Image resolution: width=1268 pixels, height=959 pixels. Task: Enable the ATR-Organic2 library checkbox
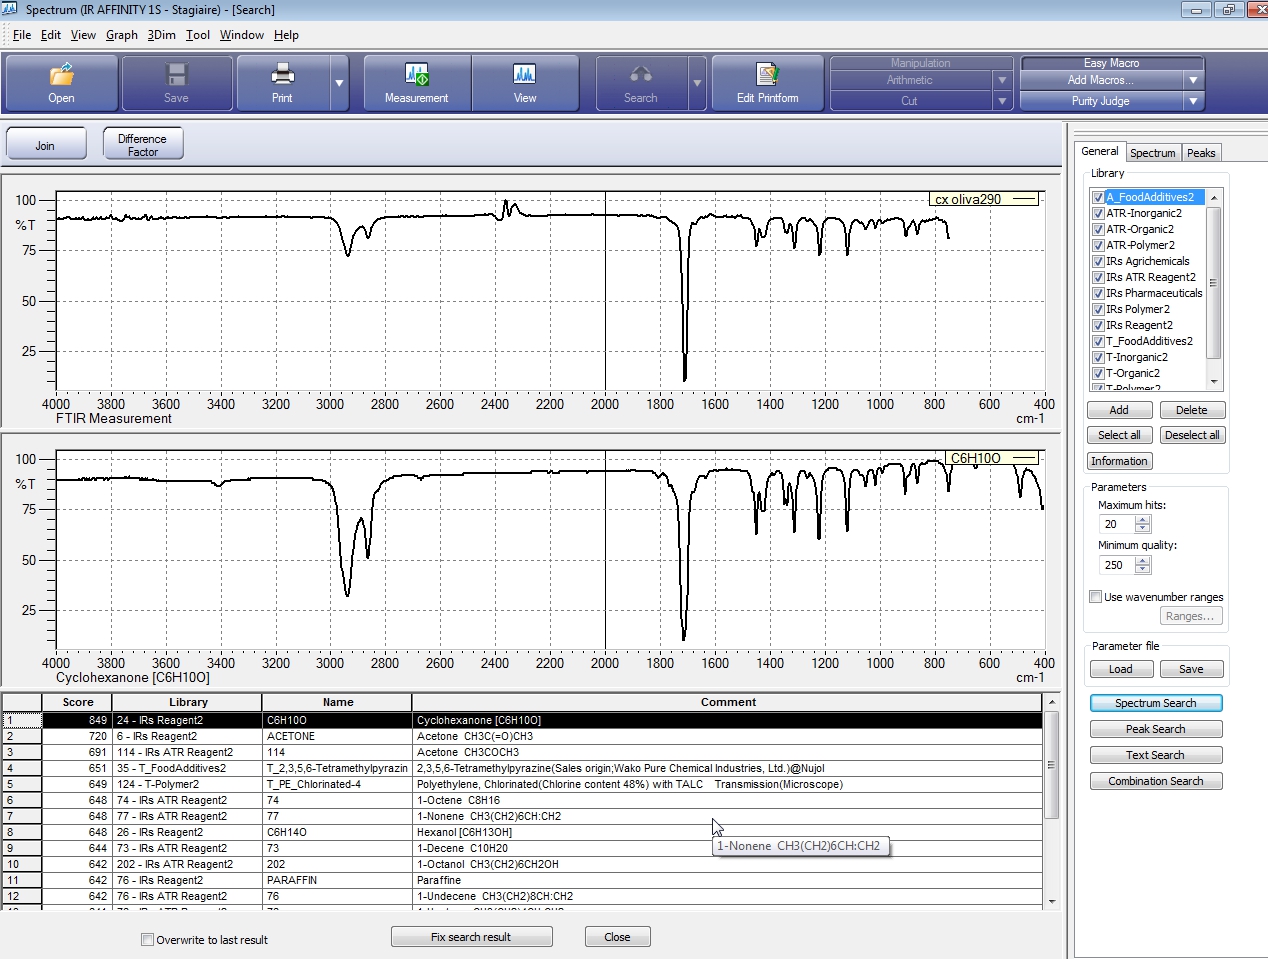1097,229
